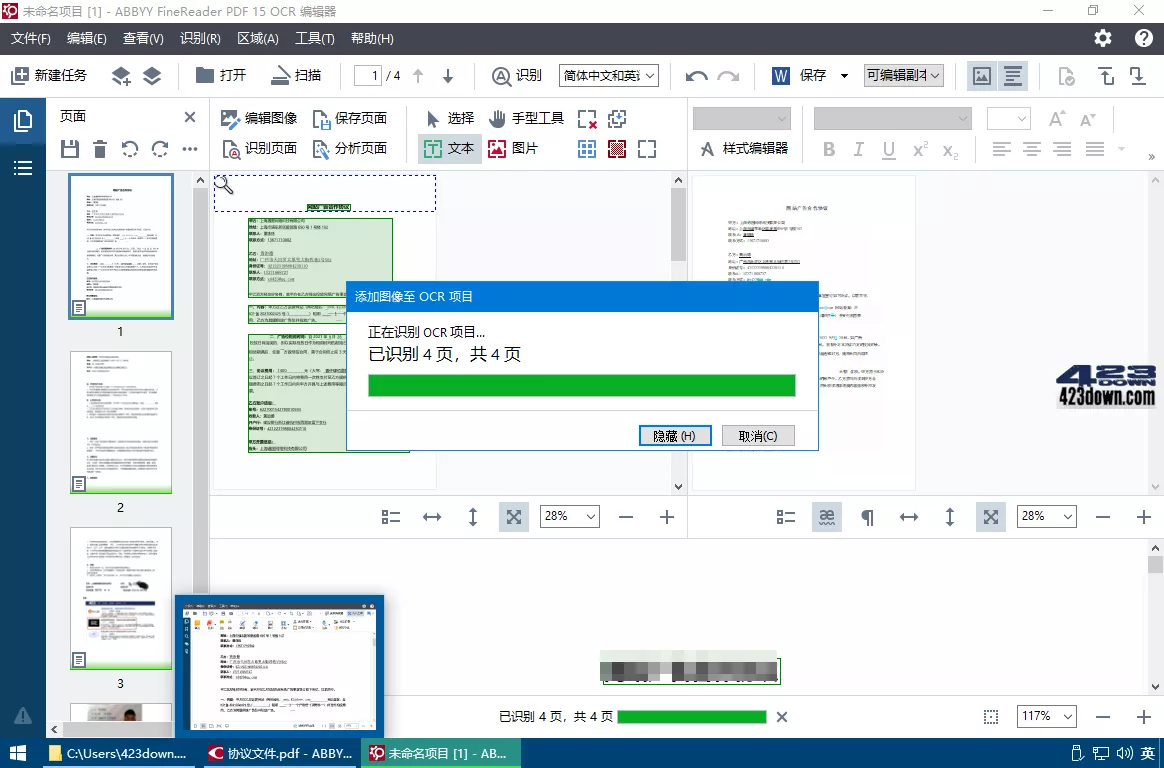Open the 识别(R) menu

[200, 38]
